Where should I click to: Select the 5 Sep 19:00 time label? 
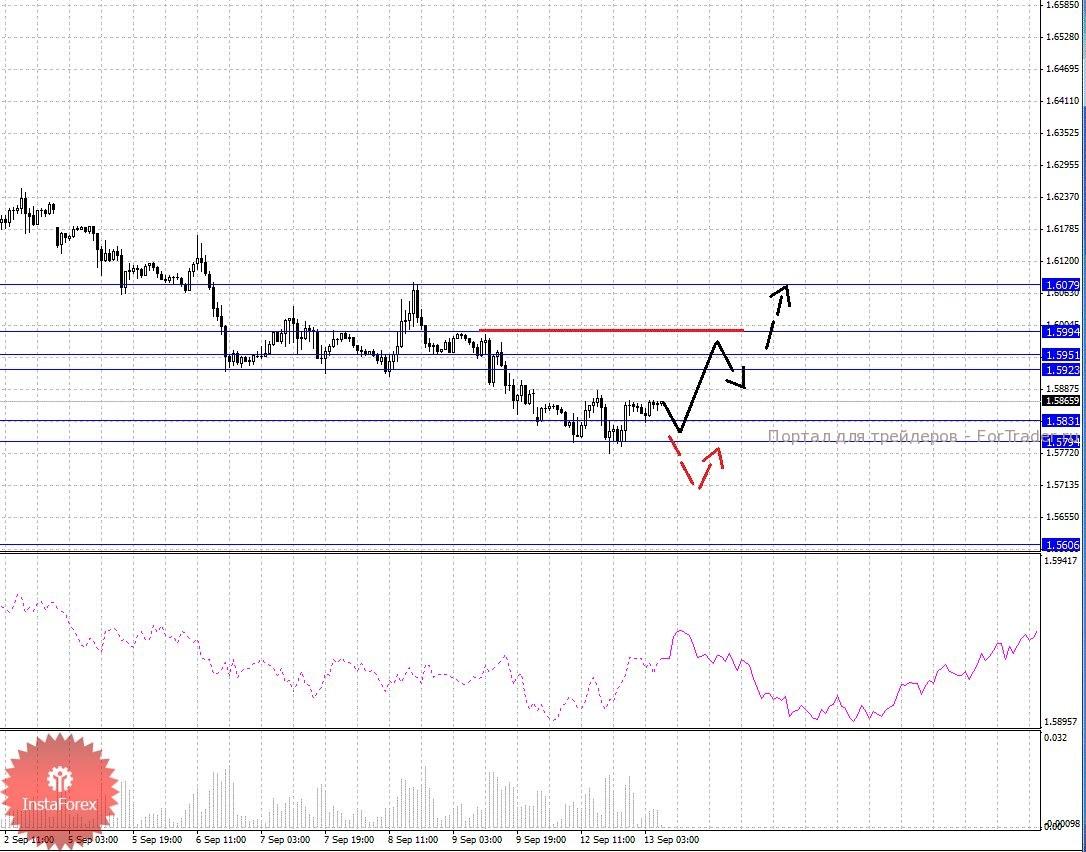click(157, 840)
